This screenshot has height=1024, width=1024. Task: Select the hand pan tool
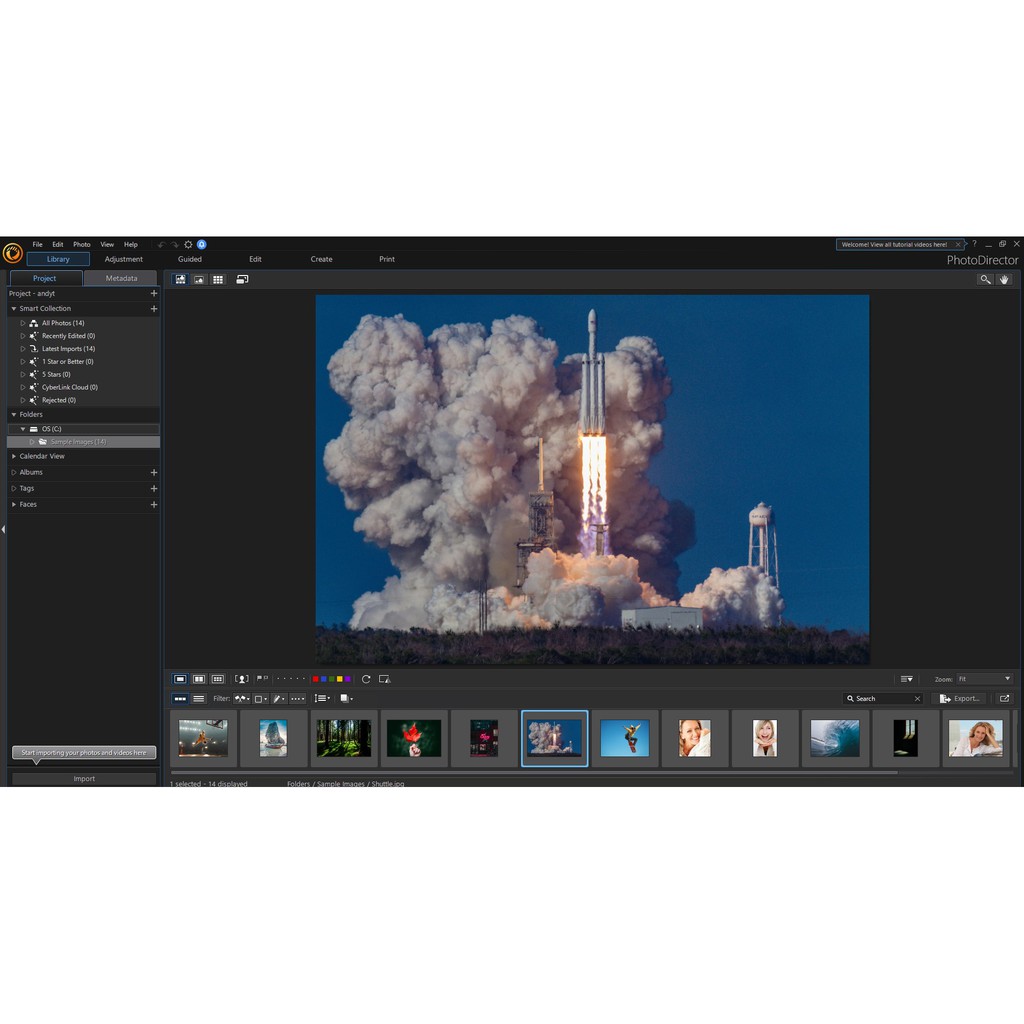tap(1004, 280)
